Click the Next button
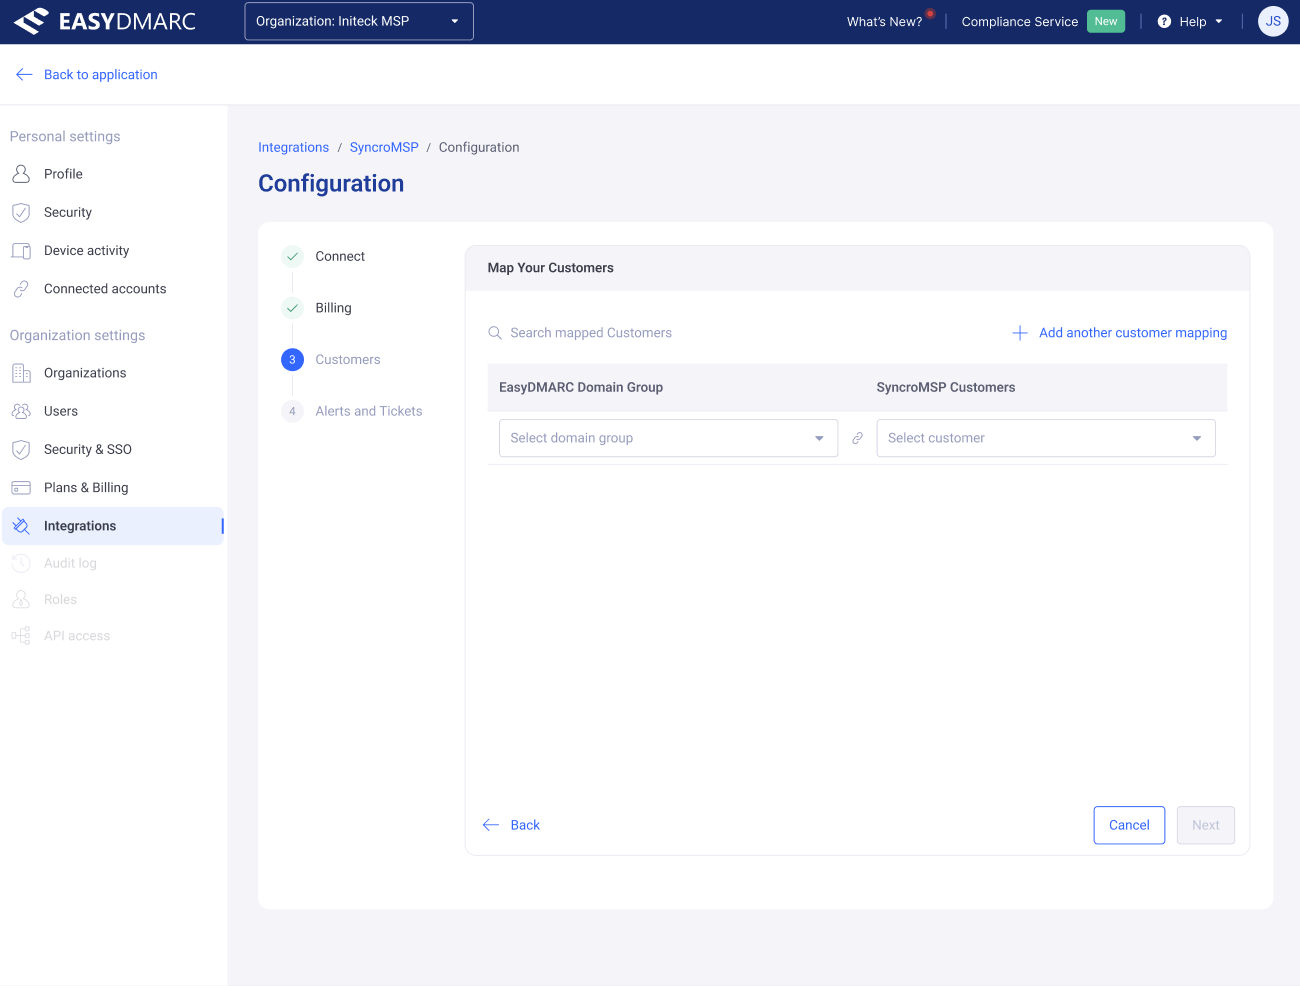Screen dimensions: 1300x986 pyautogui.click(x=1206, y=825)
